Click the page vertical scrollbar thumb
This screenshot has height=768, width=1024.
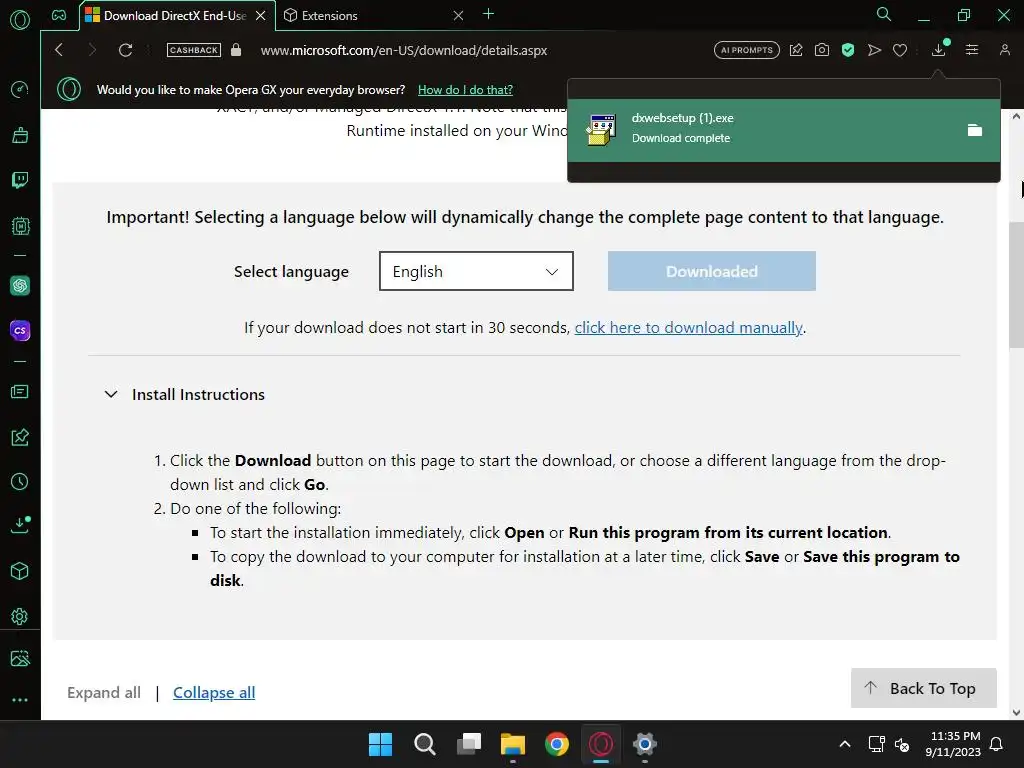coord(1016,285)
